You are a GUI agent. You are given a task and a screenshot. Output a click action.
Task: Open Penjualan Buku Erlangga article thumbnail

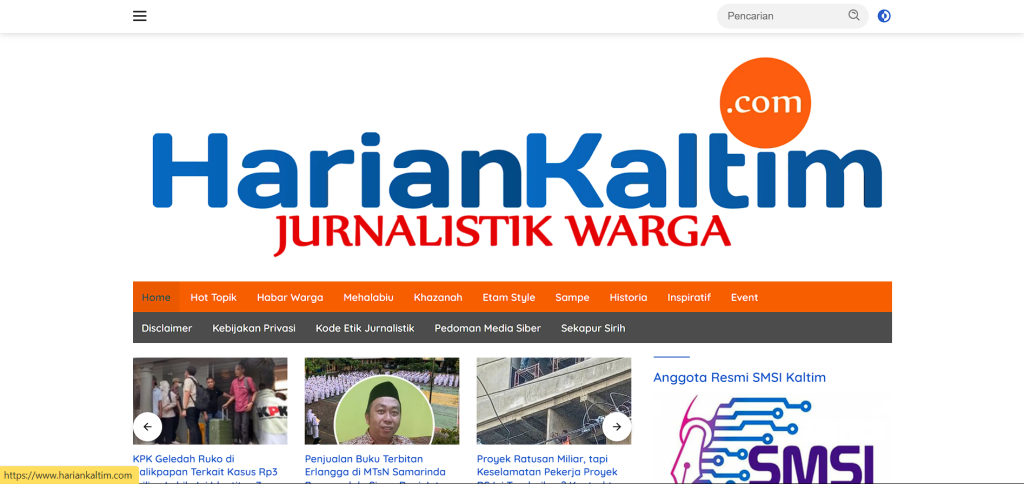point(382,401)
